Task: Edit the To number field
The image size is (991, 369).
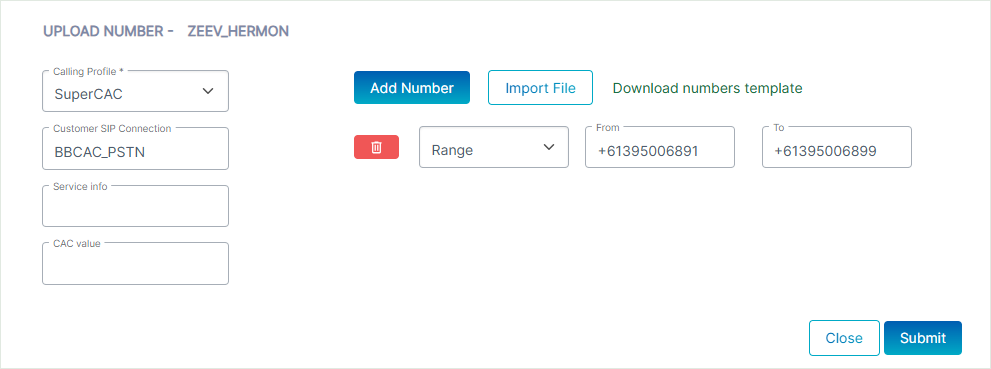Action: [837, 147]
